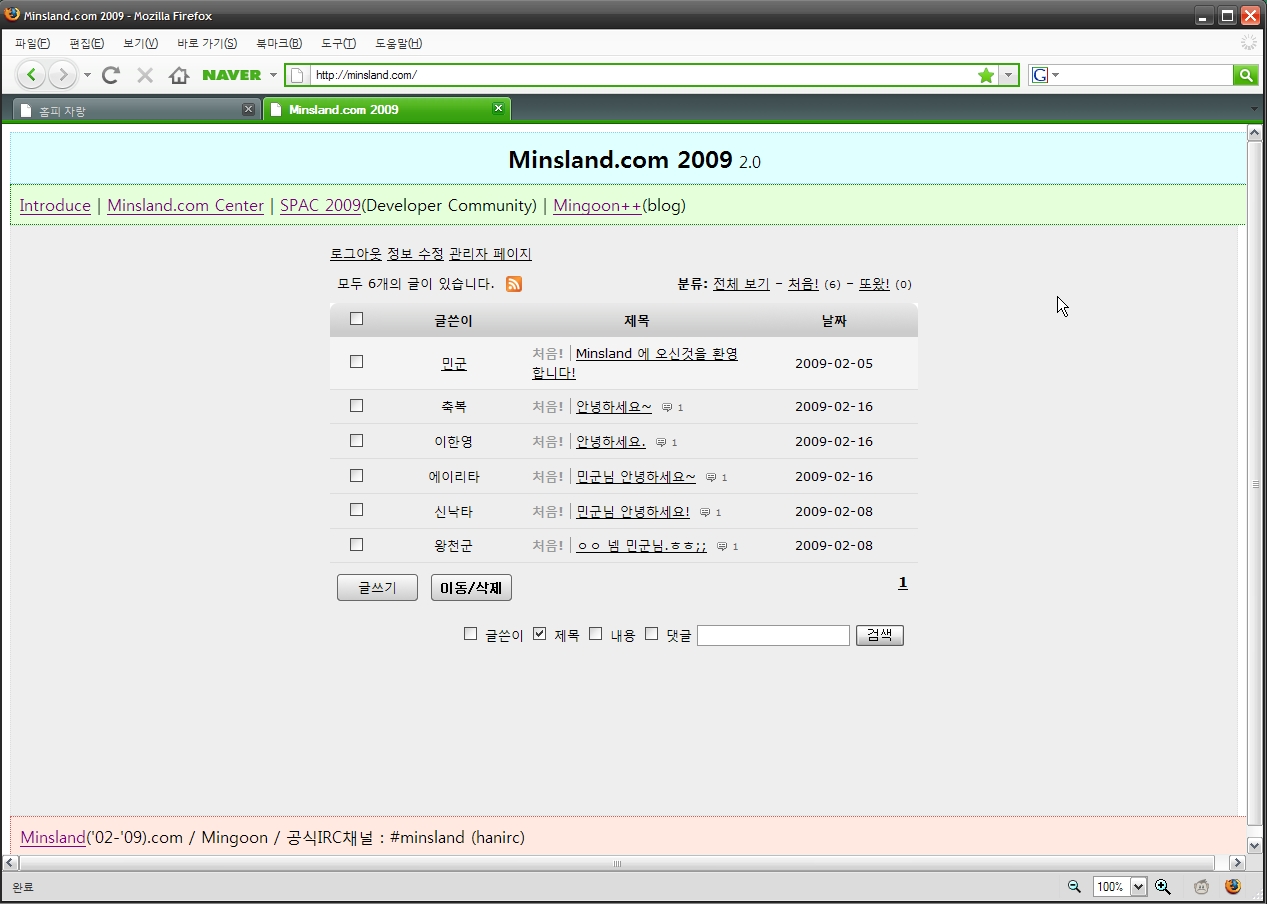Enable the 내용 search checkbox
Image resolution: width=1267 pixels, height=904 pixels.
(x=595, y=634)
